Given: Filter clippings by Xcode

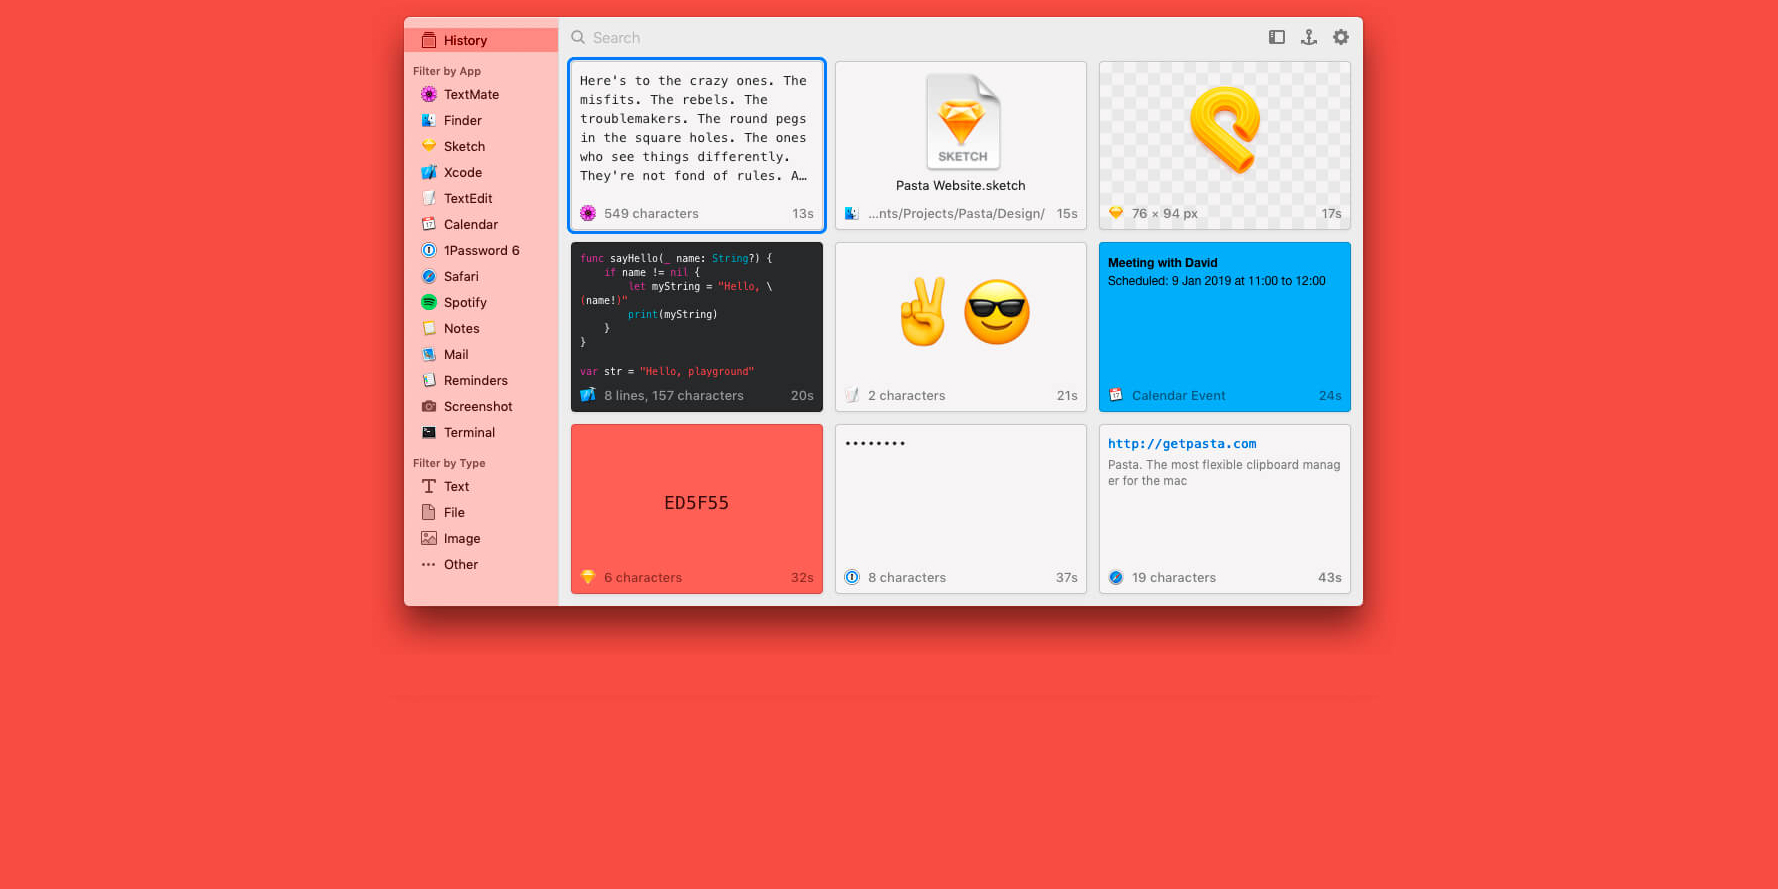Looking at the screenshot, I should [462, 172].
